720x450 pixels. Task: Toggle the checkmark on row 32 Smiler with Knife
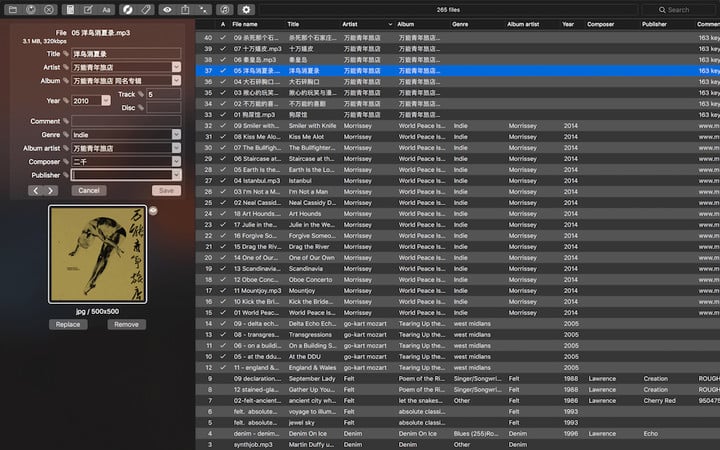coord(223,125)
